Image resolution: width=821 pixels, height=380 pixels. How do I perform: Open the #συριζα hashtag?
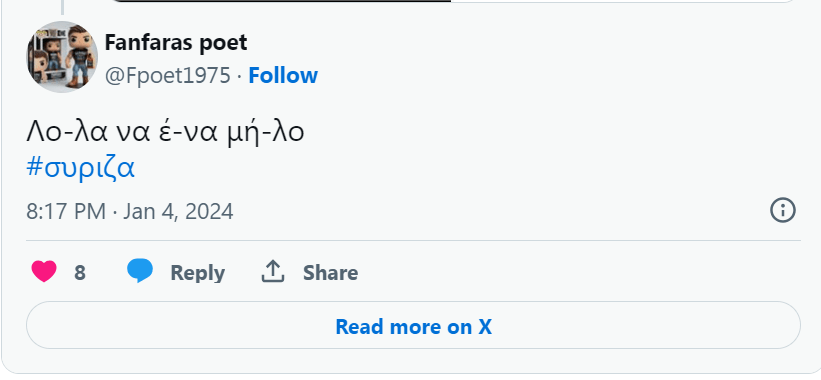pyautogui.click(x=81, y=168)
